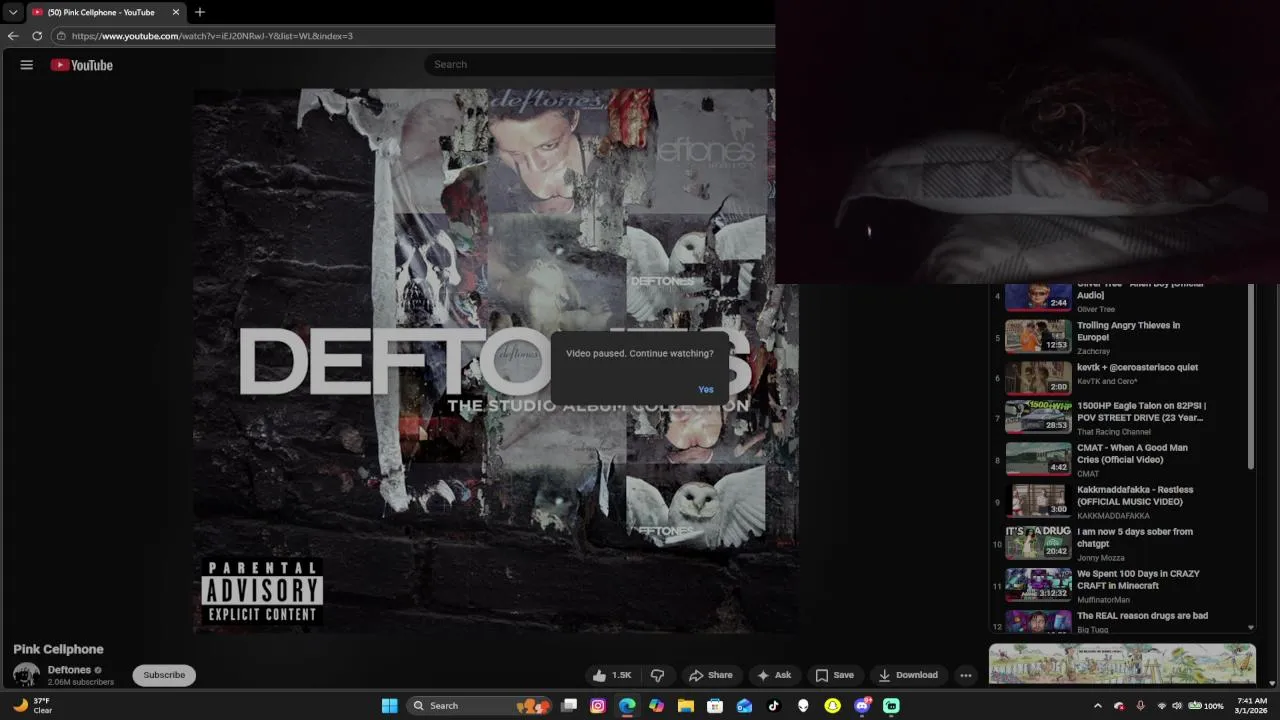Open Copilot from the taskbar

pyautogui.click(x=656, y=706)
